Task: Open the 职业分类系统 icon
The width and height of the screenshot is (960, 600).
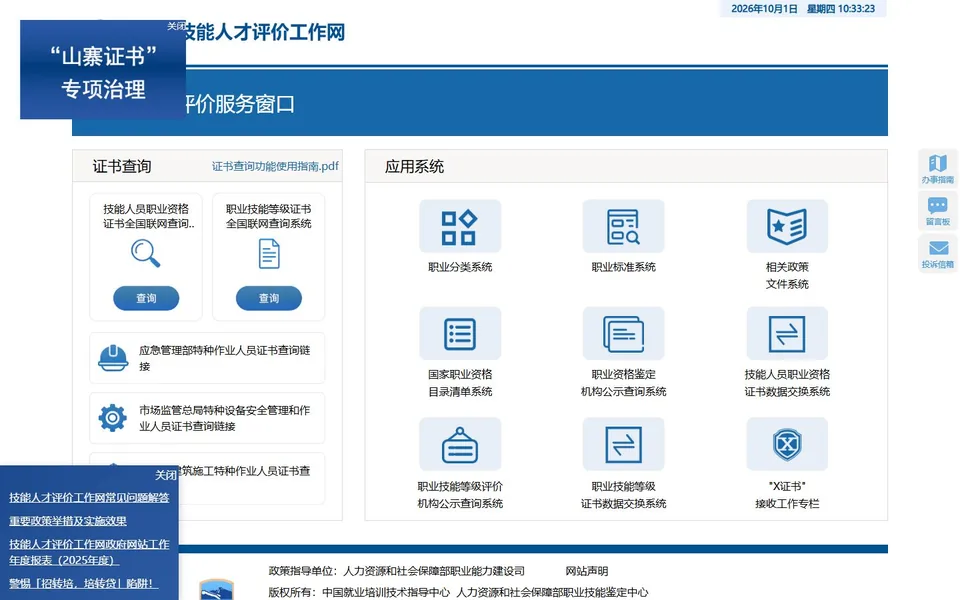Action: pos(460,226)
